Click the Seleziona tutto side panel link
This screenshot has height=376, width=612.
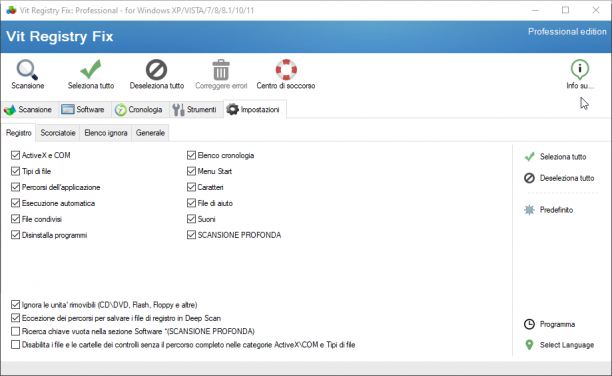(x=563, y=157)
